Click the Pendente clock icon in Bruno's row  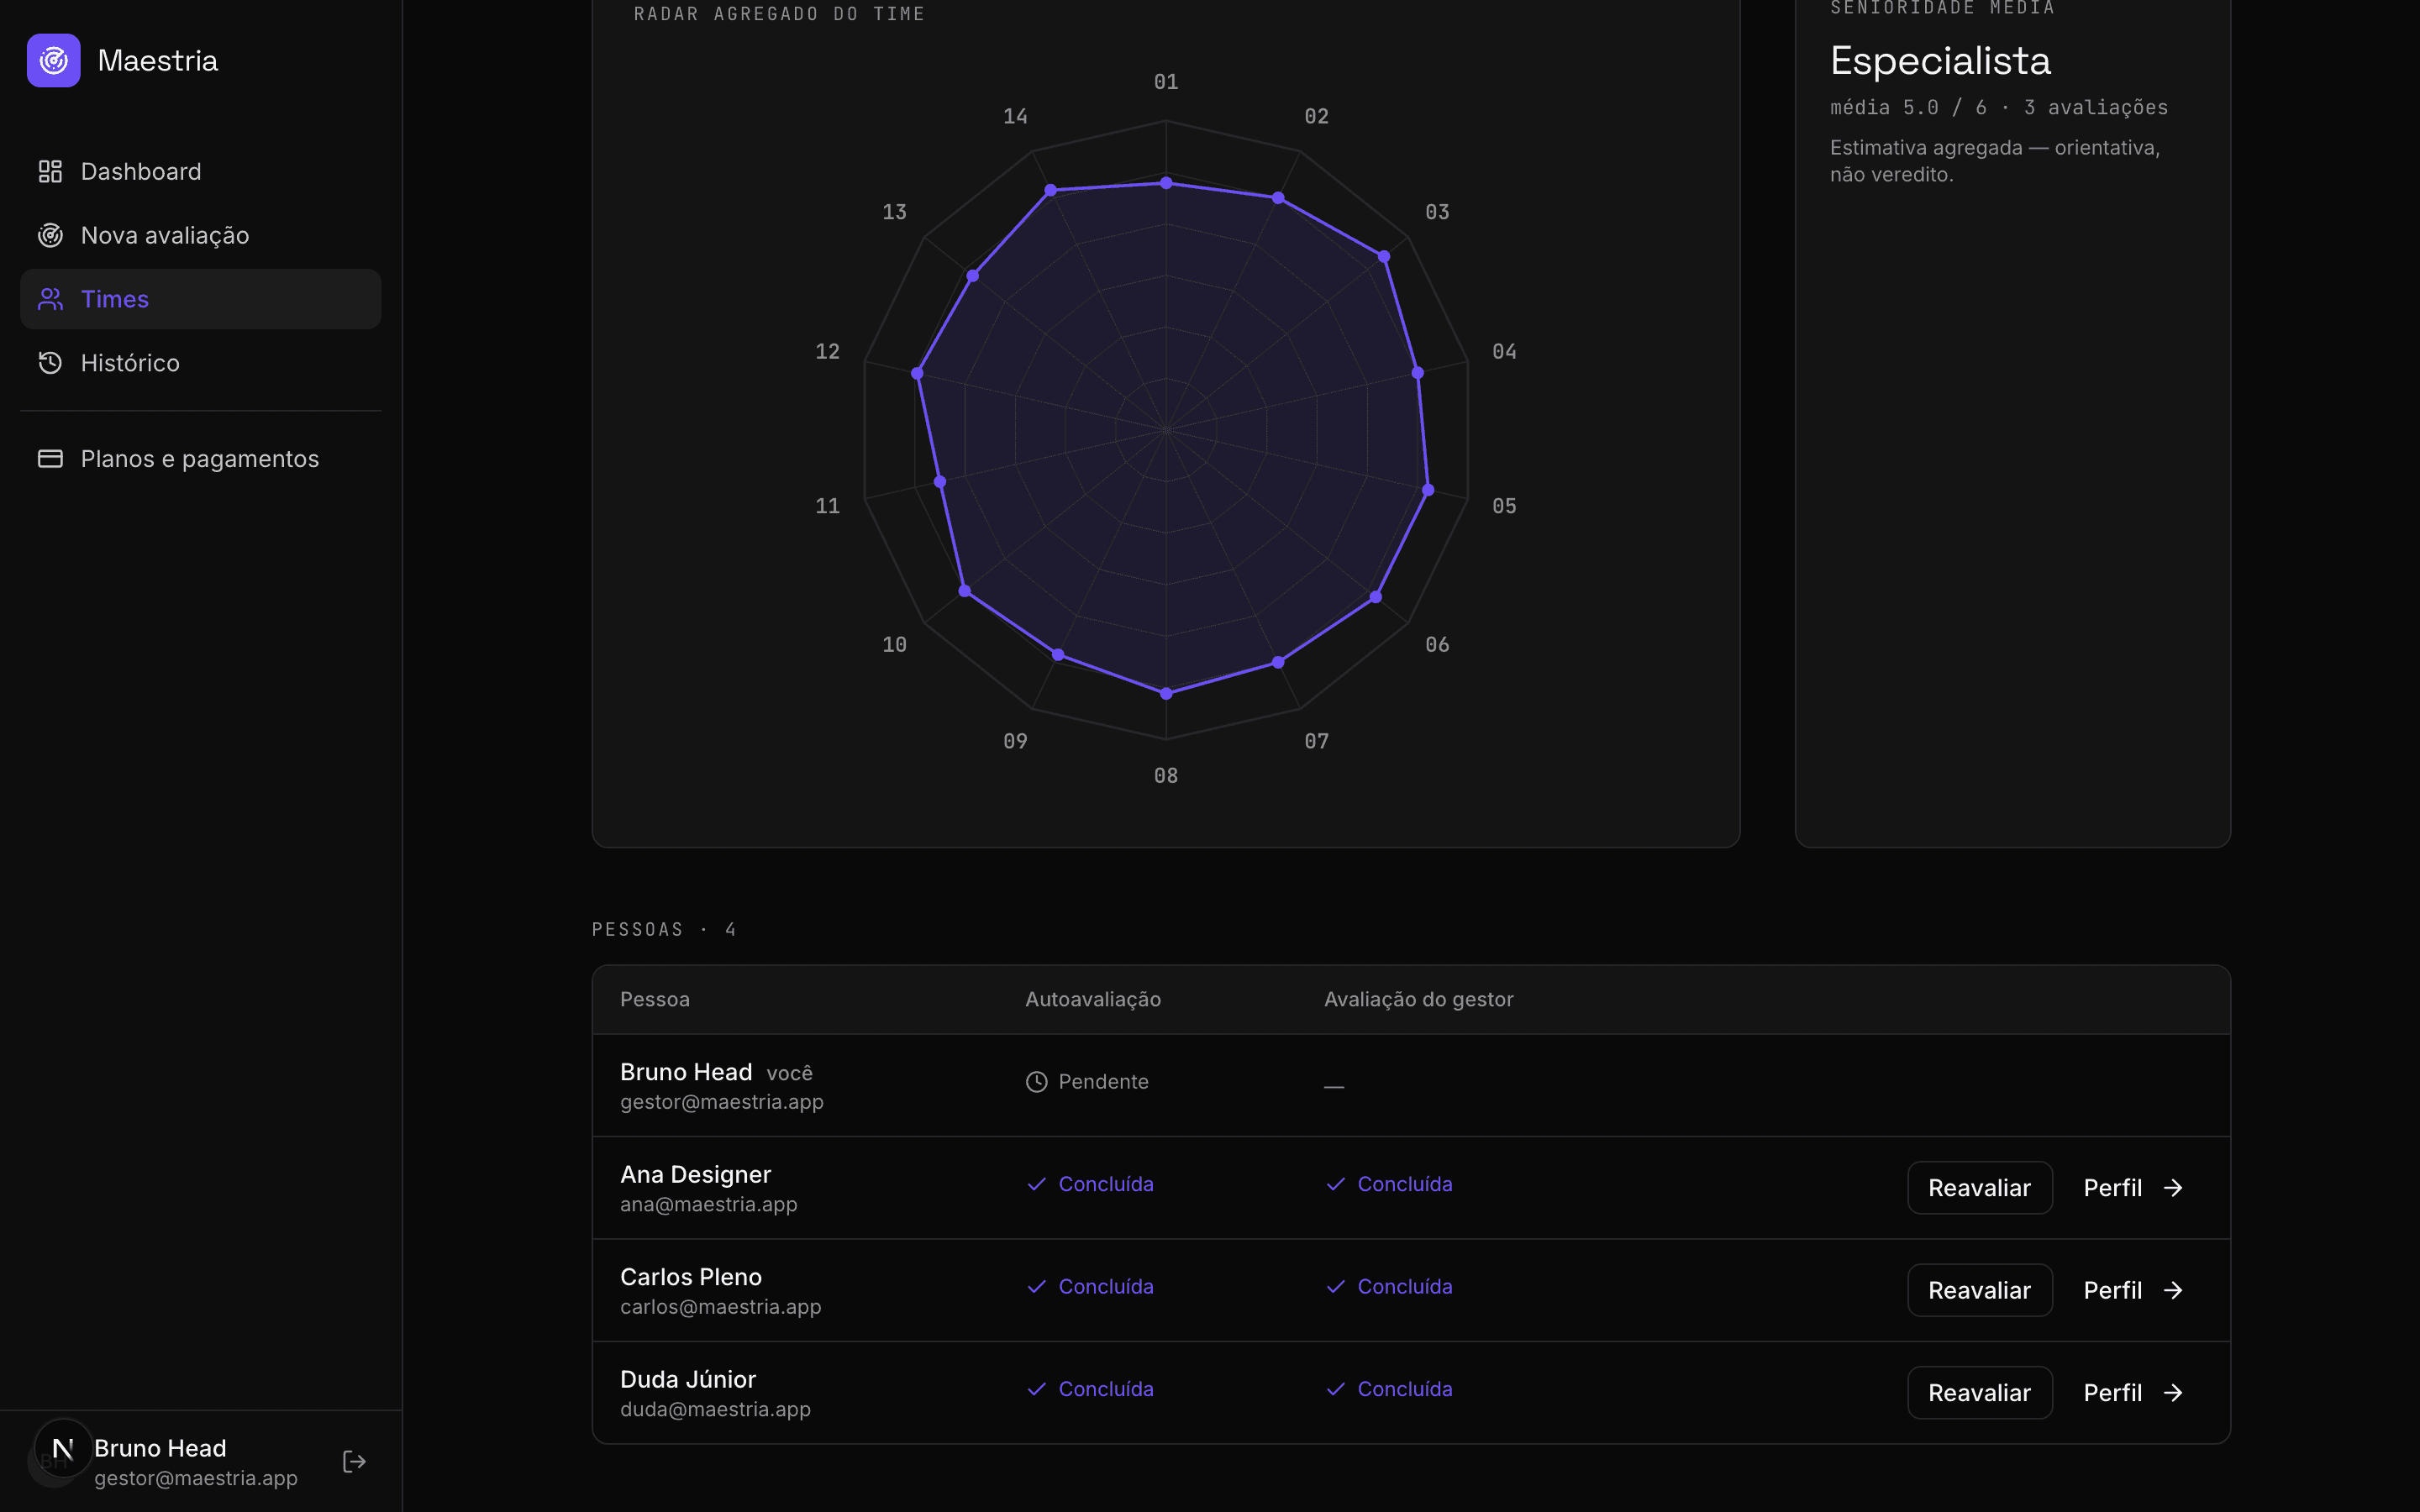pyautogui.click(x=1036, y=1082)
